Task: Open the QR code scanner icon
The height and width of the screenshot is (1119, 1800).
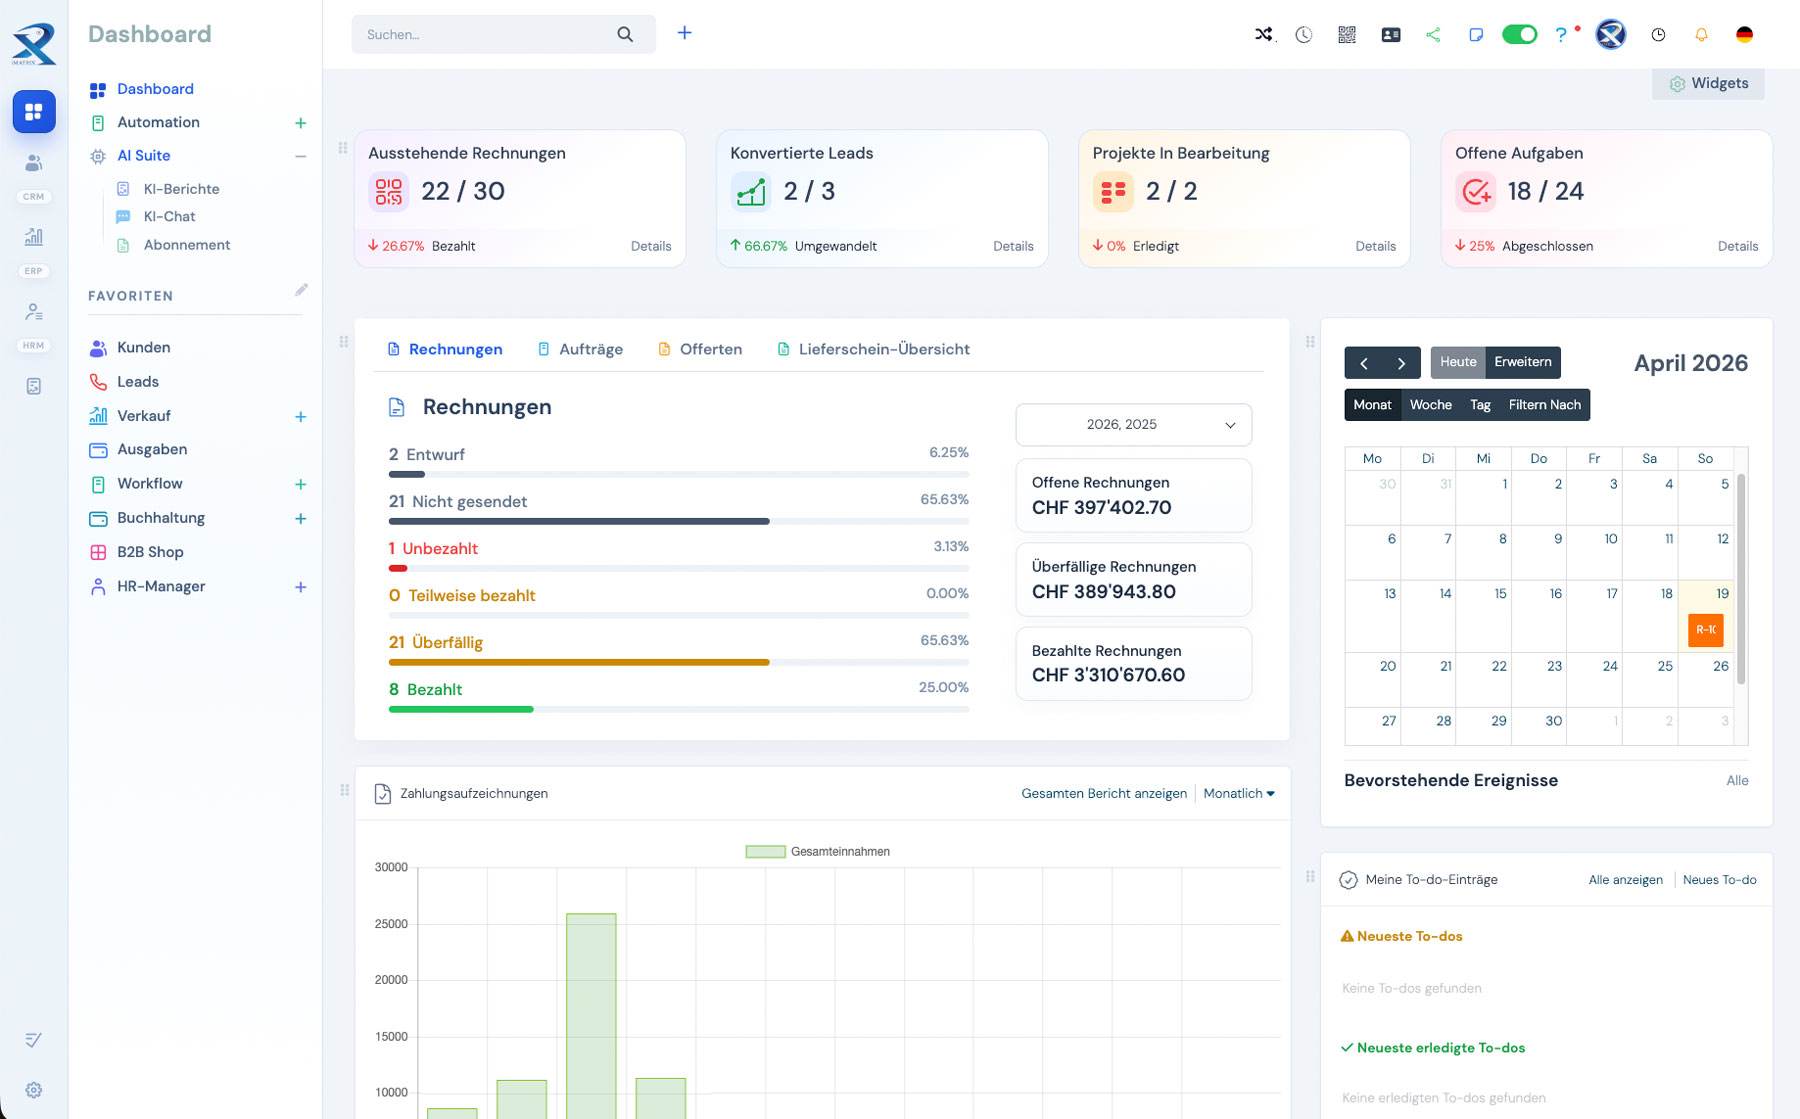Action: 1347,34
